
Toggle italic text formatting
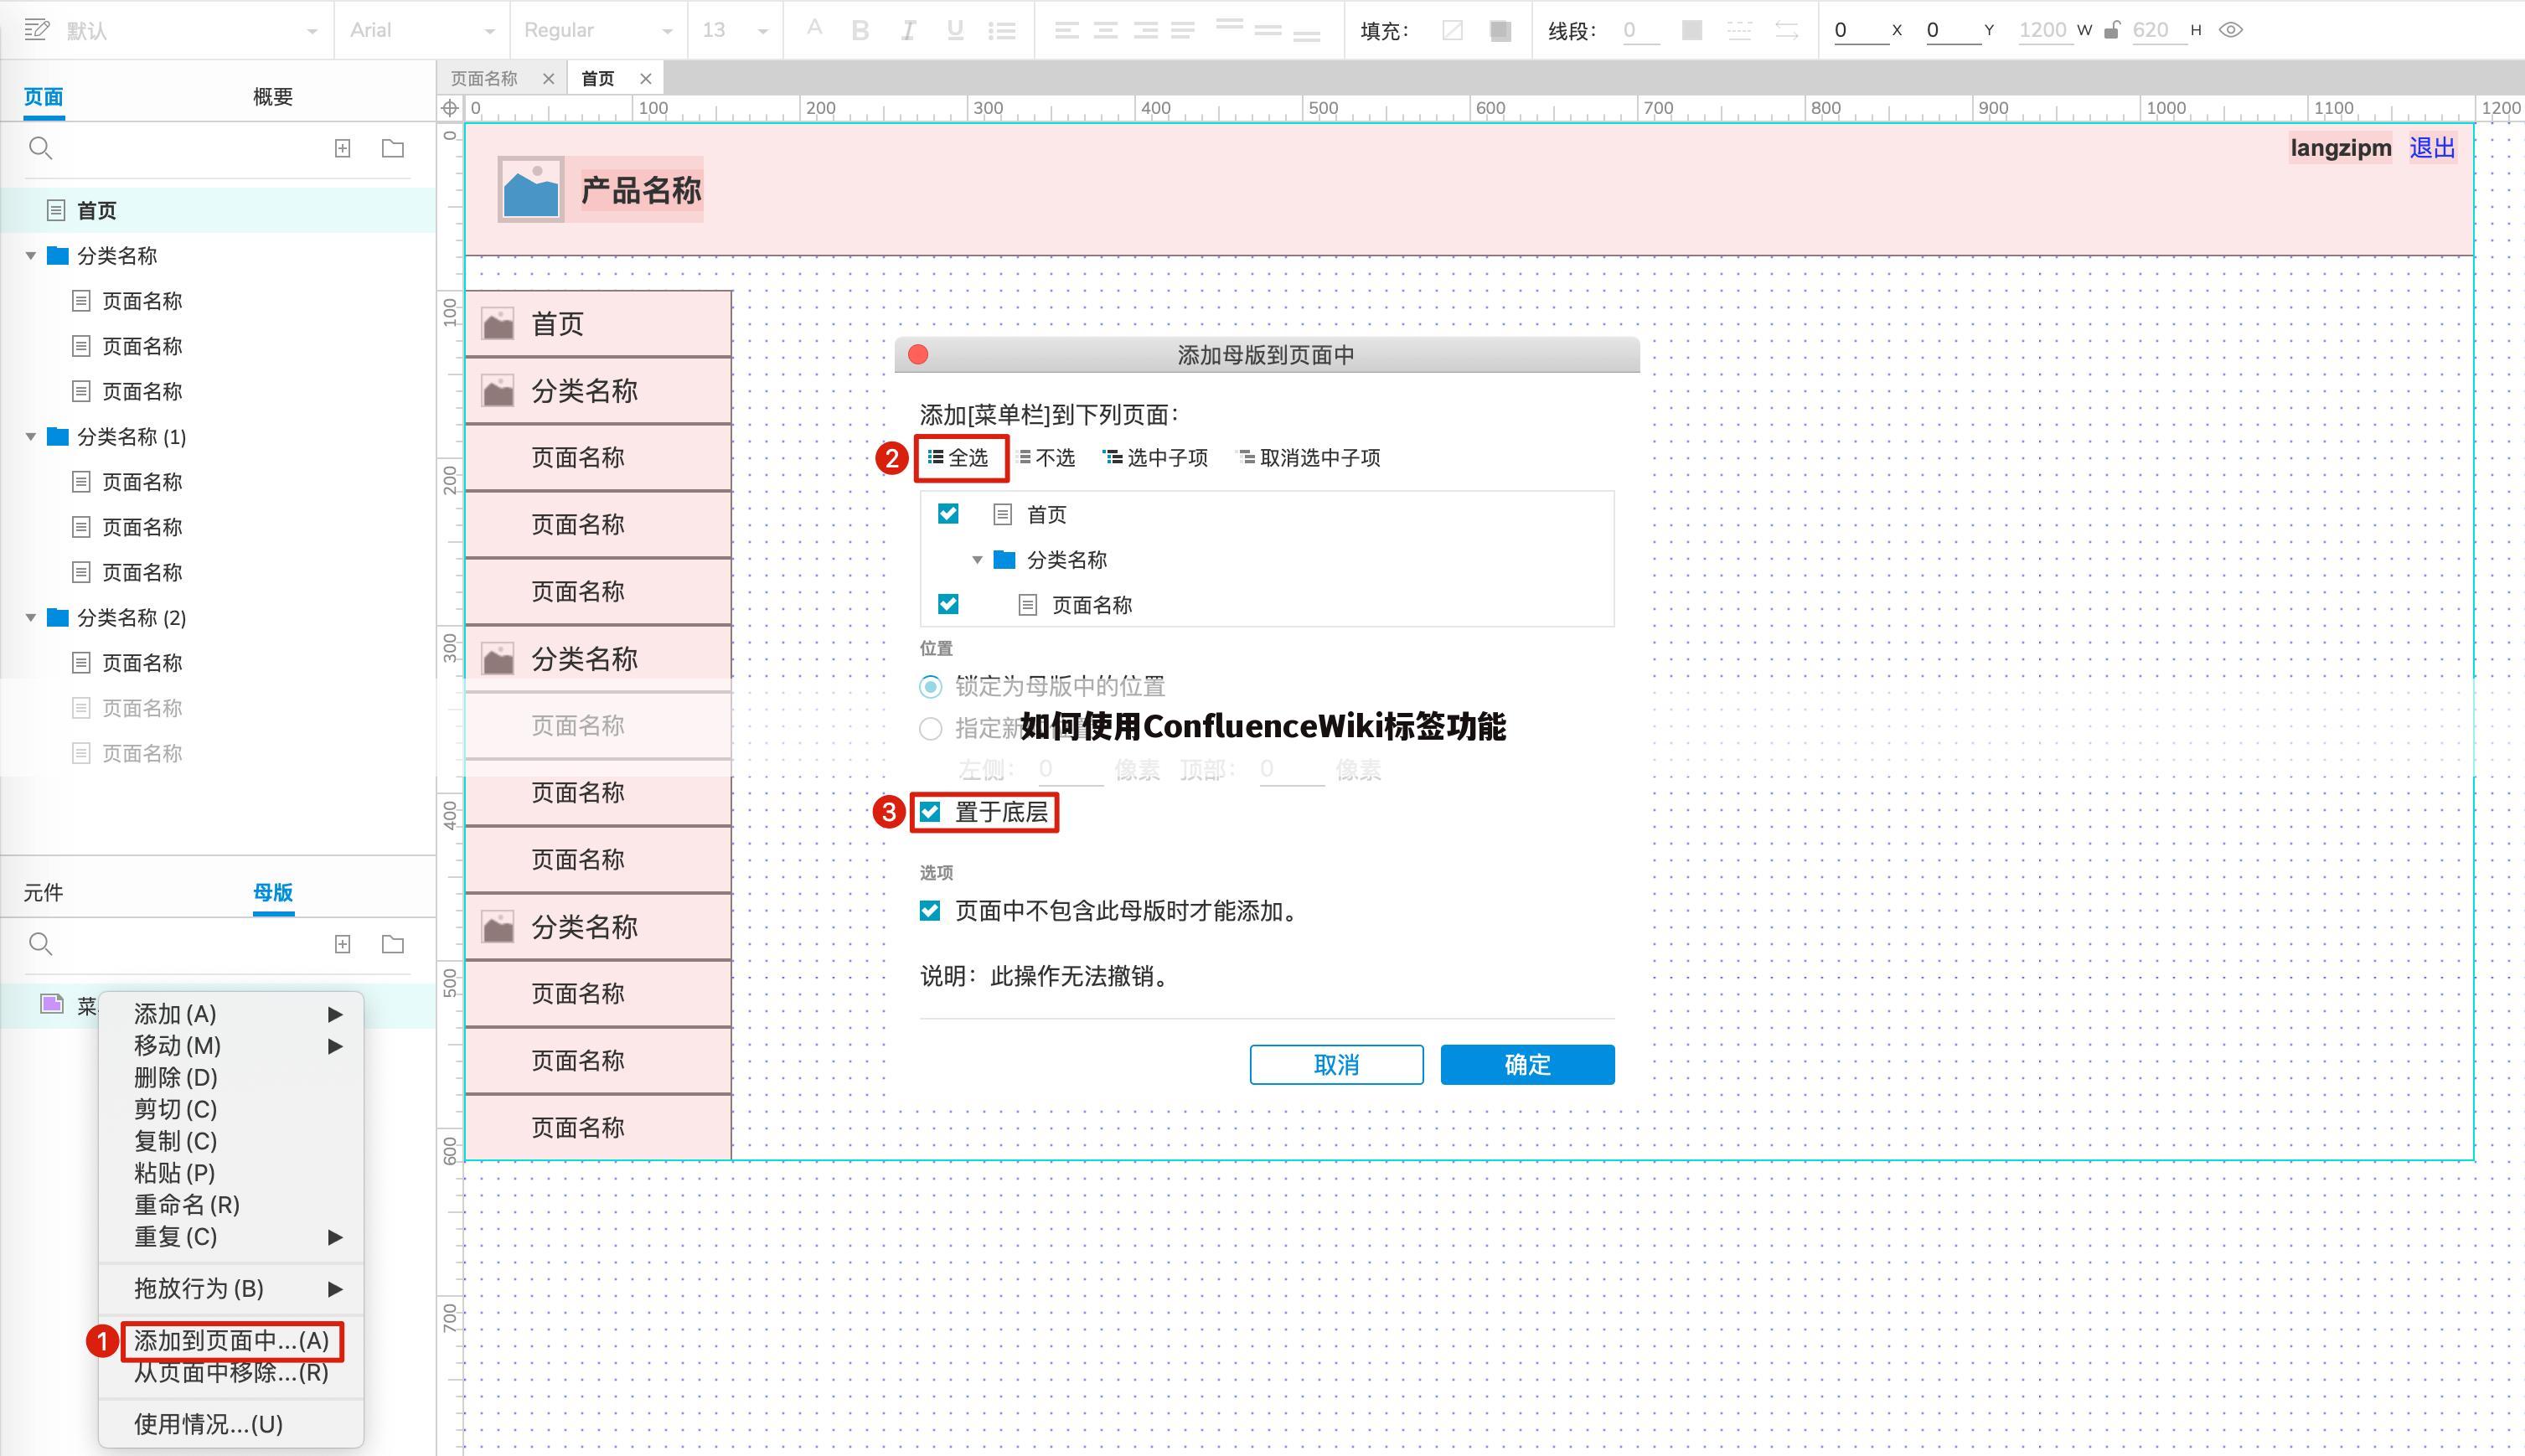coord(907,30)
